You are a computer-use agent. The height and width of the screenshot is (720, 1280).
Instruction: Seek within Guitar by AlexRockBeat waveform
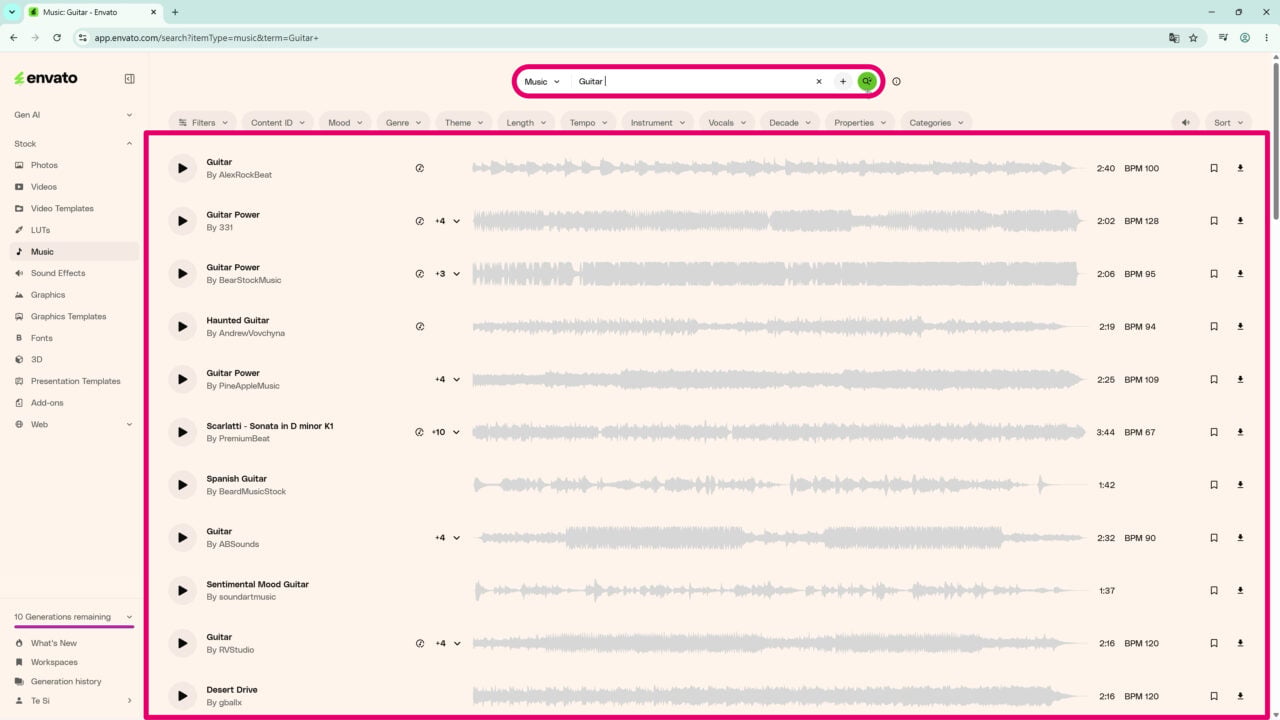779,168
